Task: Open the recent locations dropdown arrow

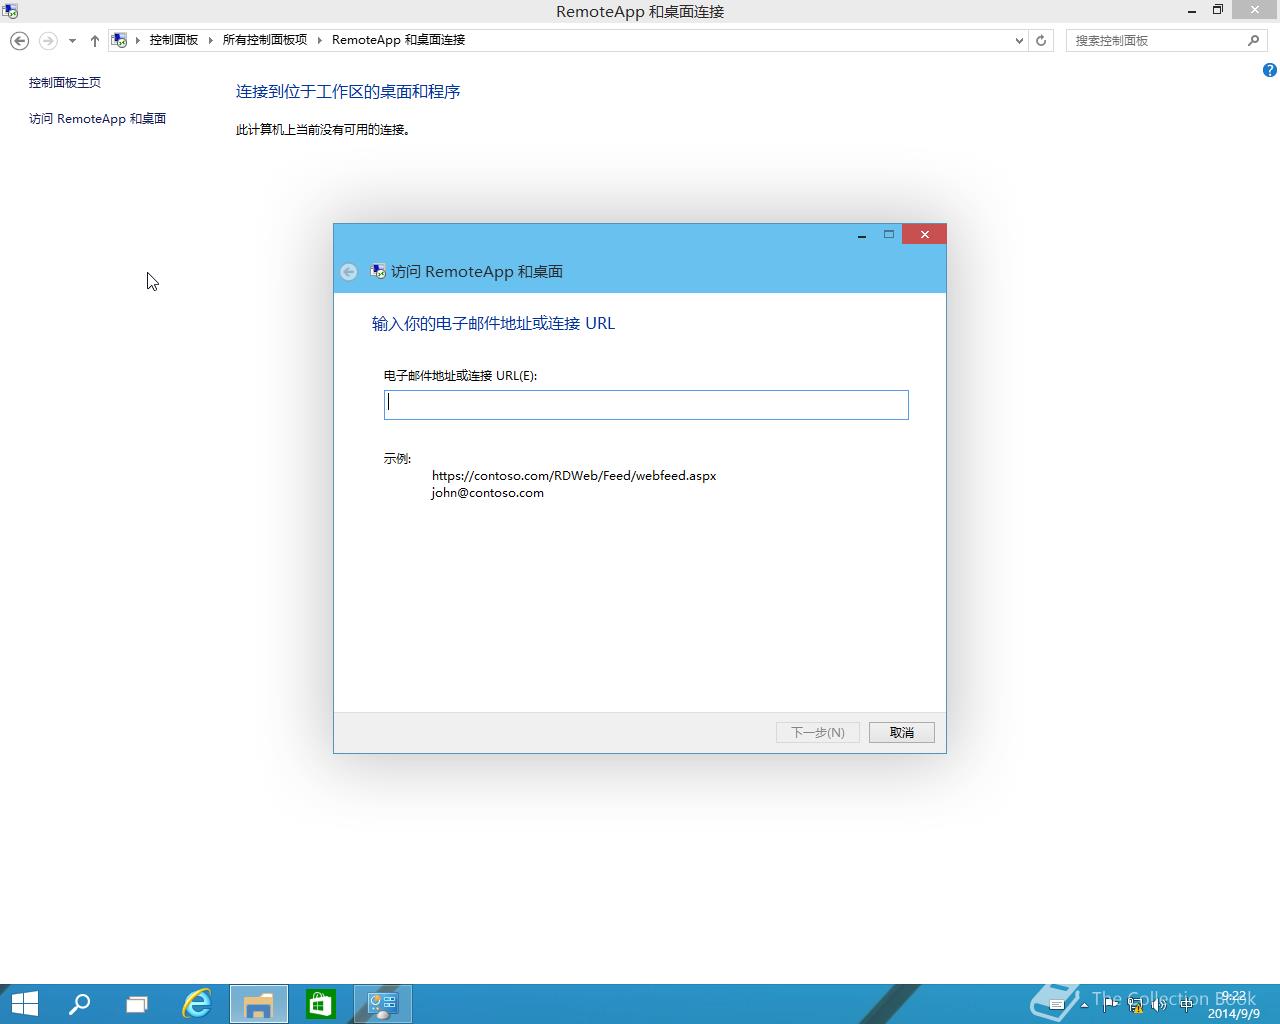Action: [x=72, y=41]
